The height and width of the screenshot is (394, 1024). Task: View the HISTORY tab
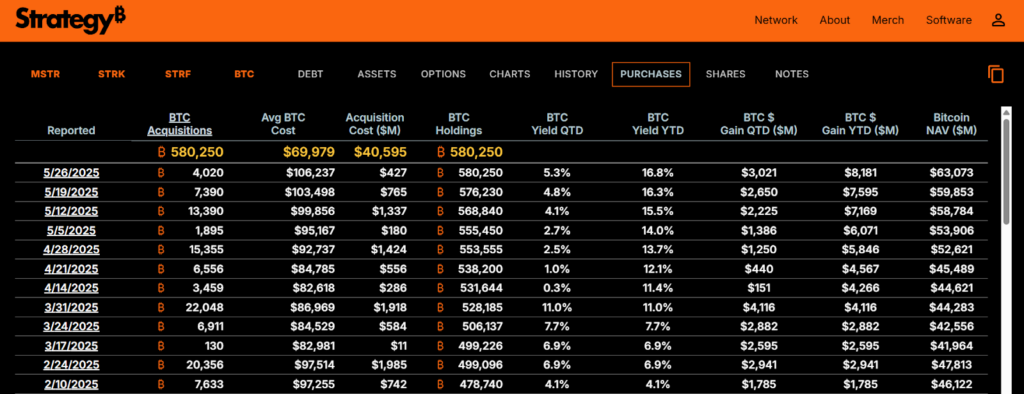(x=576, y=74)
